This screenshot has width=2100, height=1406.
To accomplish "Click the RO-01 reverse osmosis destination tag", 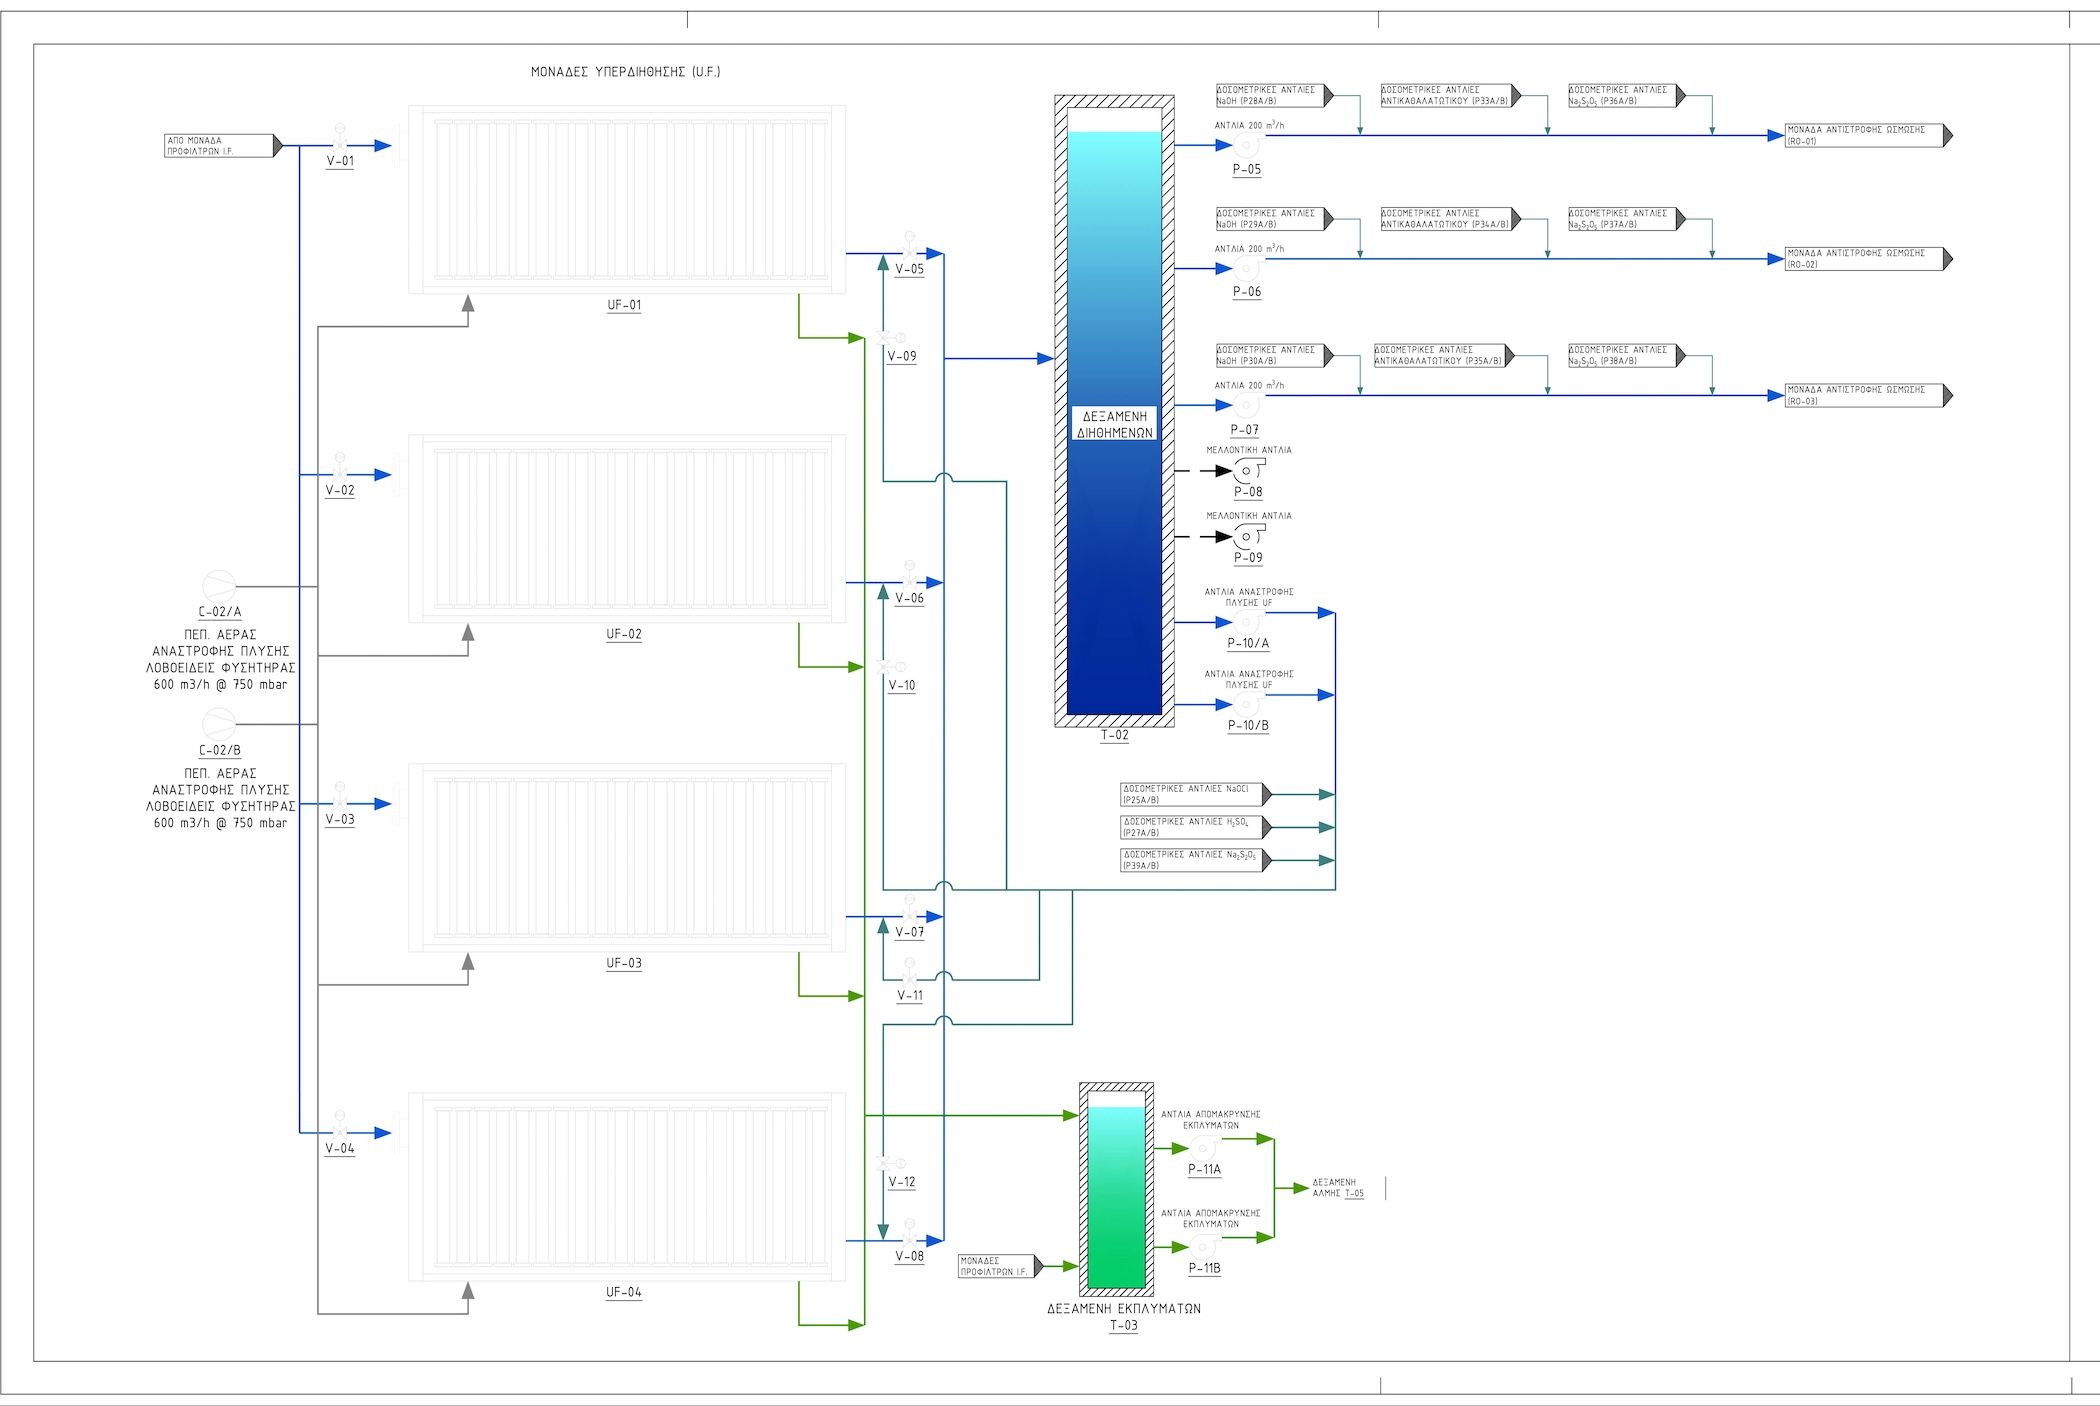I will [1867, 136].
